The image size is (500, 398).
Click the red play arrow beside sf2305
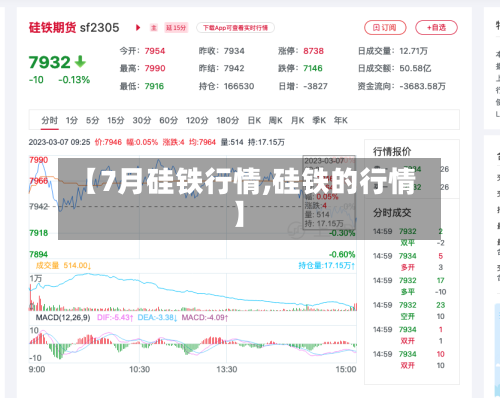coord(138,28)
